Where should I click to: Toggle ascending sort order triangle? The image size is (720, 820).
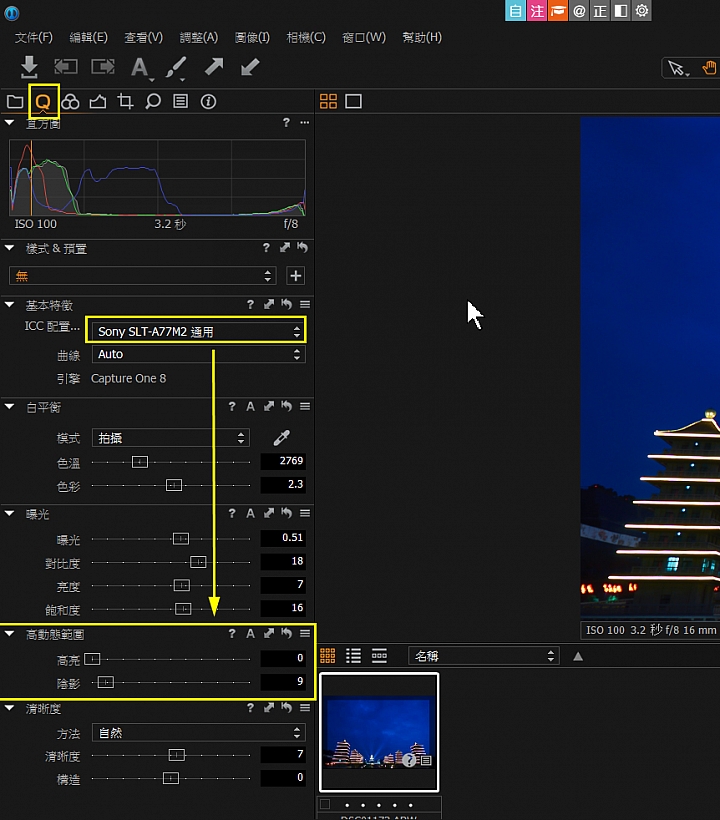[578, 656]
